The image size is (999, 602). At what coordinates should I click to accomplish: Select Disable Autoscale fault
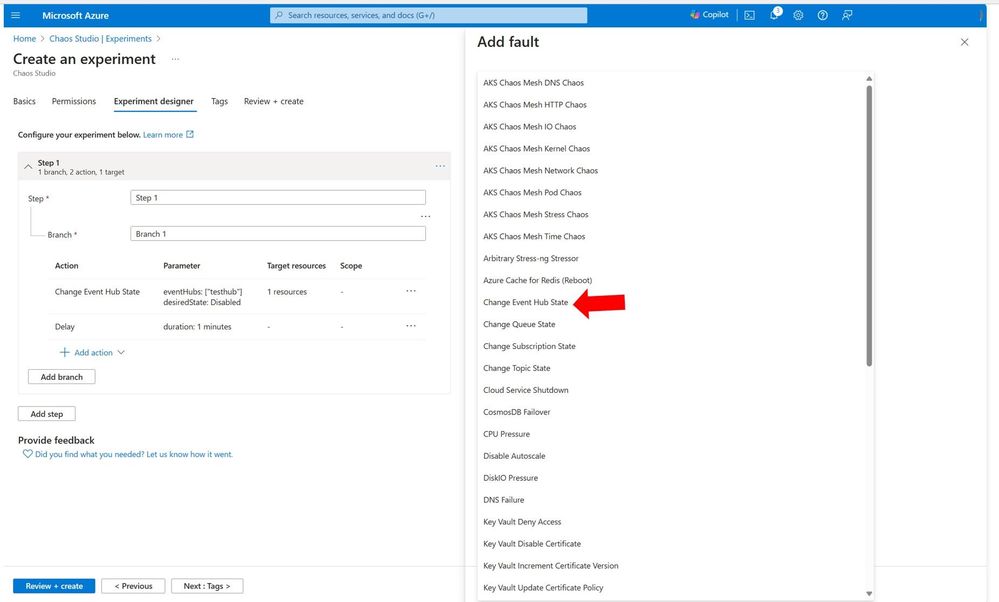[514, 456]
